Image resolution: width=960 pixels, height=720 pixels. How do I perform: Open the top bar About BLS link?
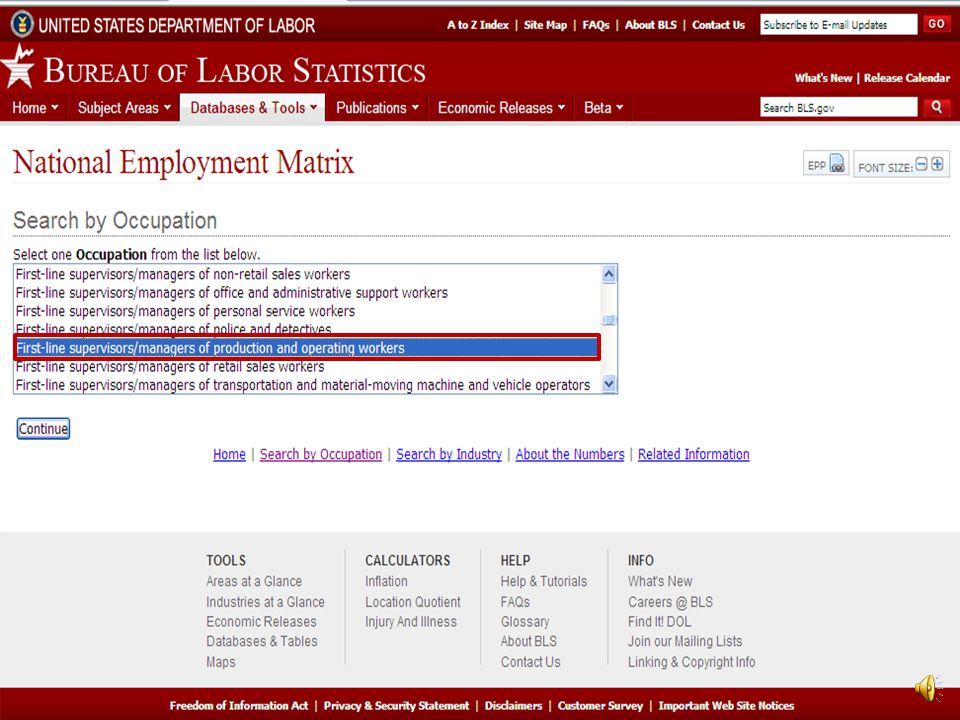[x=651, y=25]
